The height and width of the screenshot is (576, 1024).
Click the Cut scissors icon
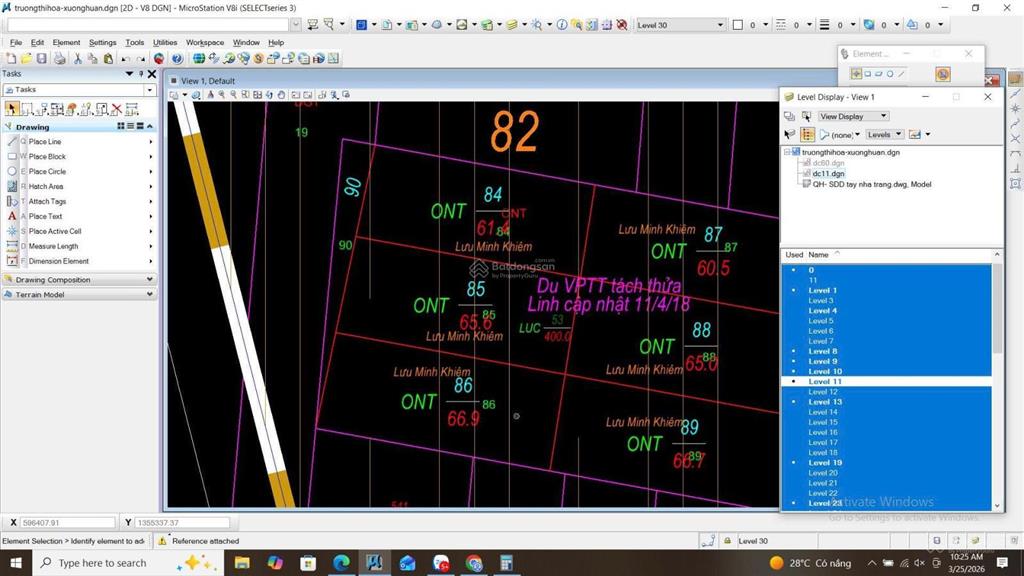(x=78, y=59)
